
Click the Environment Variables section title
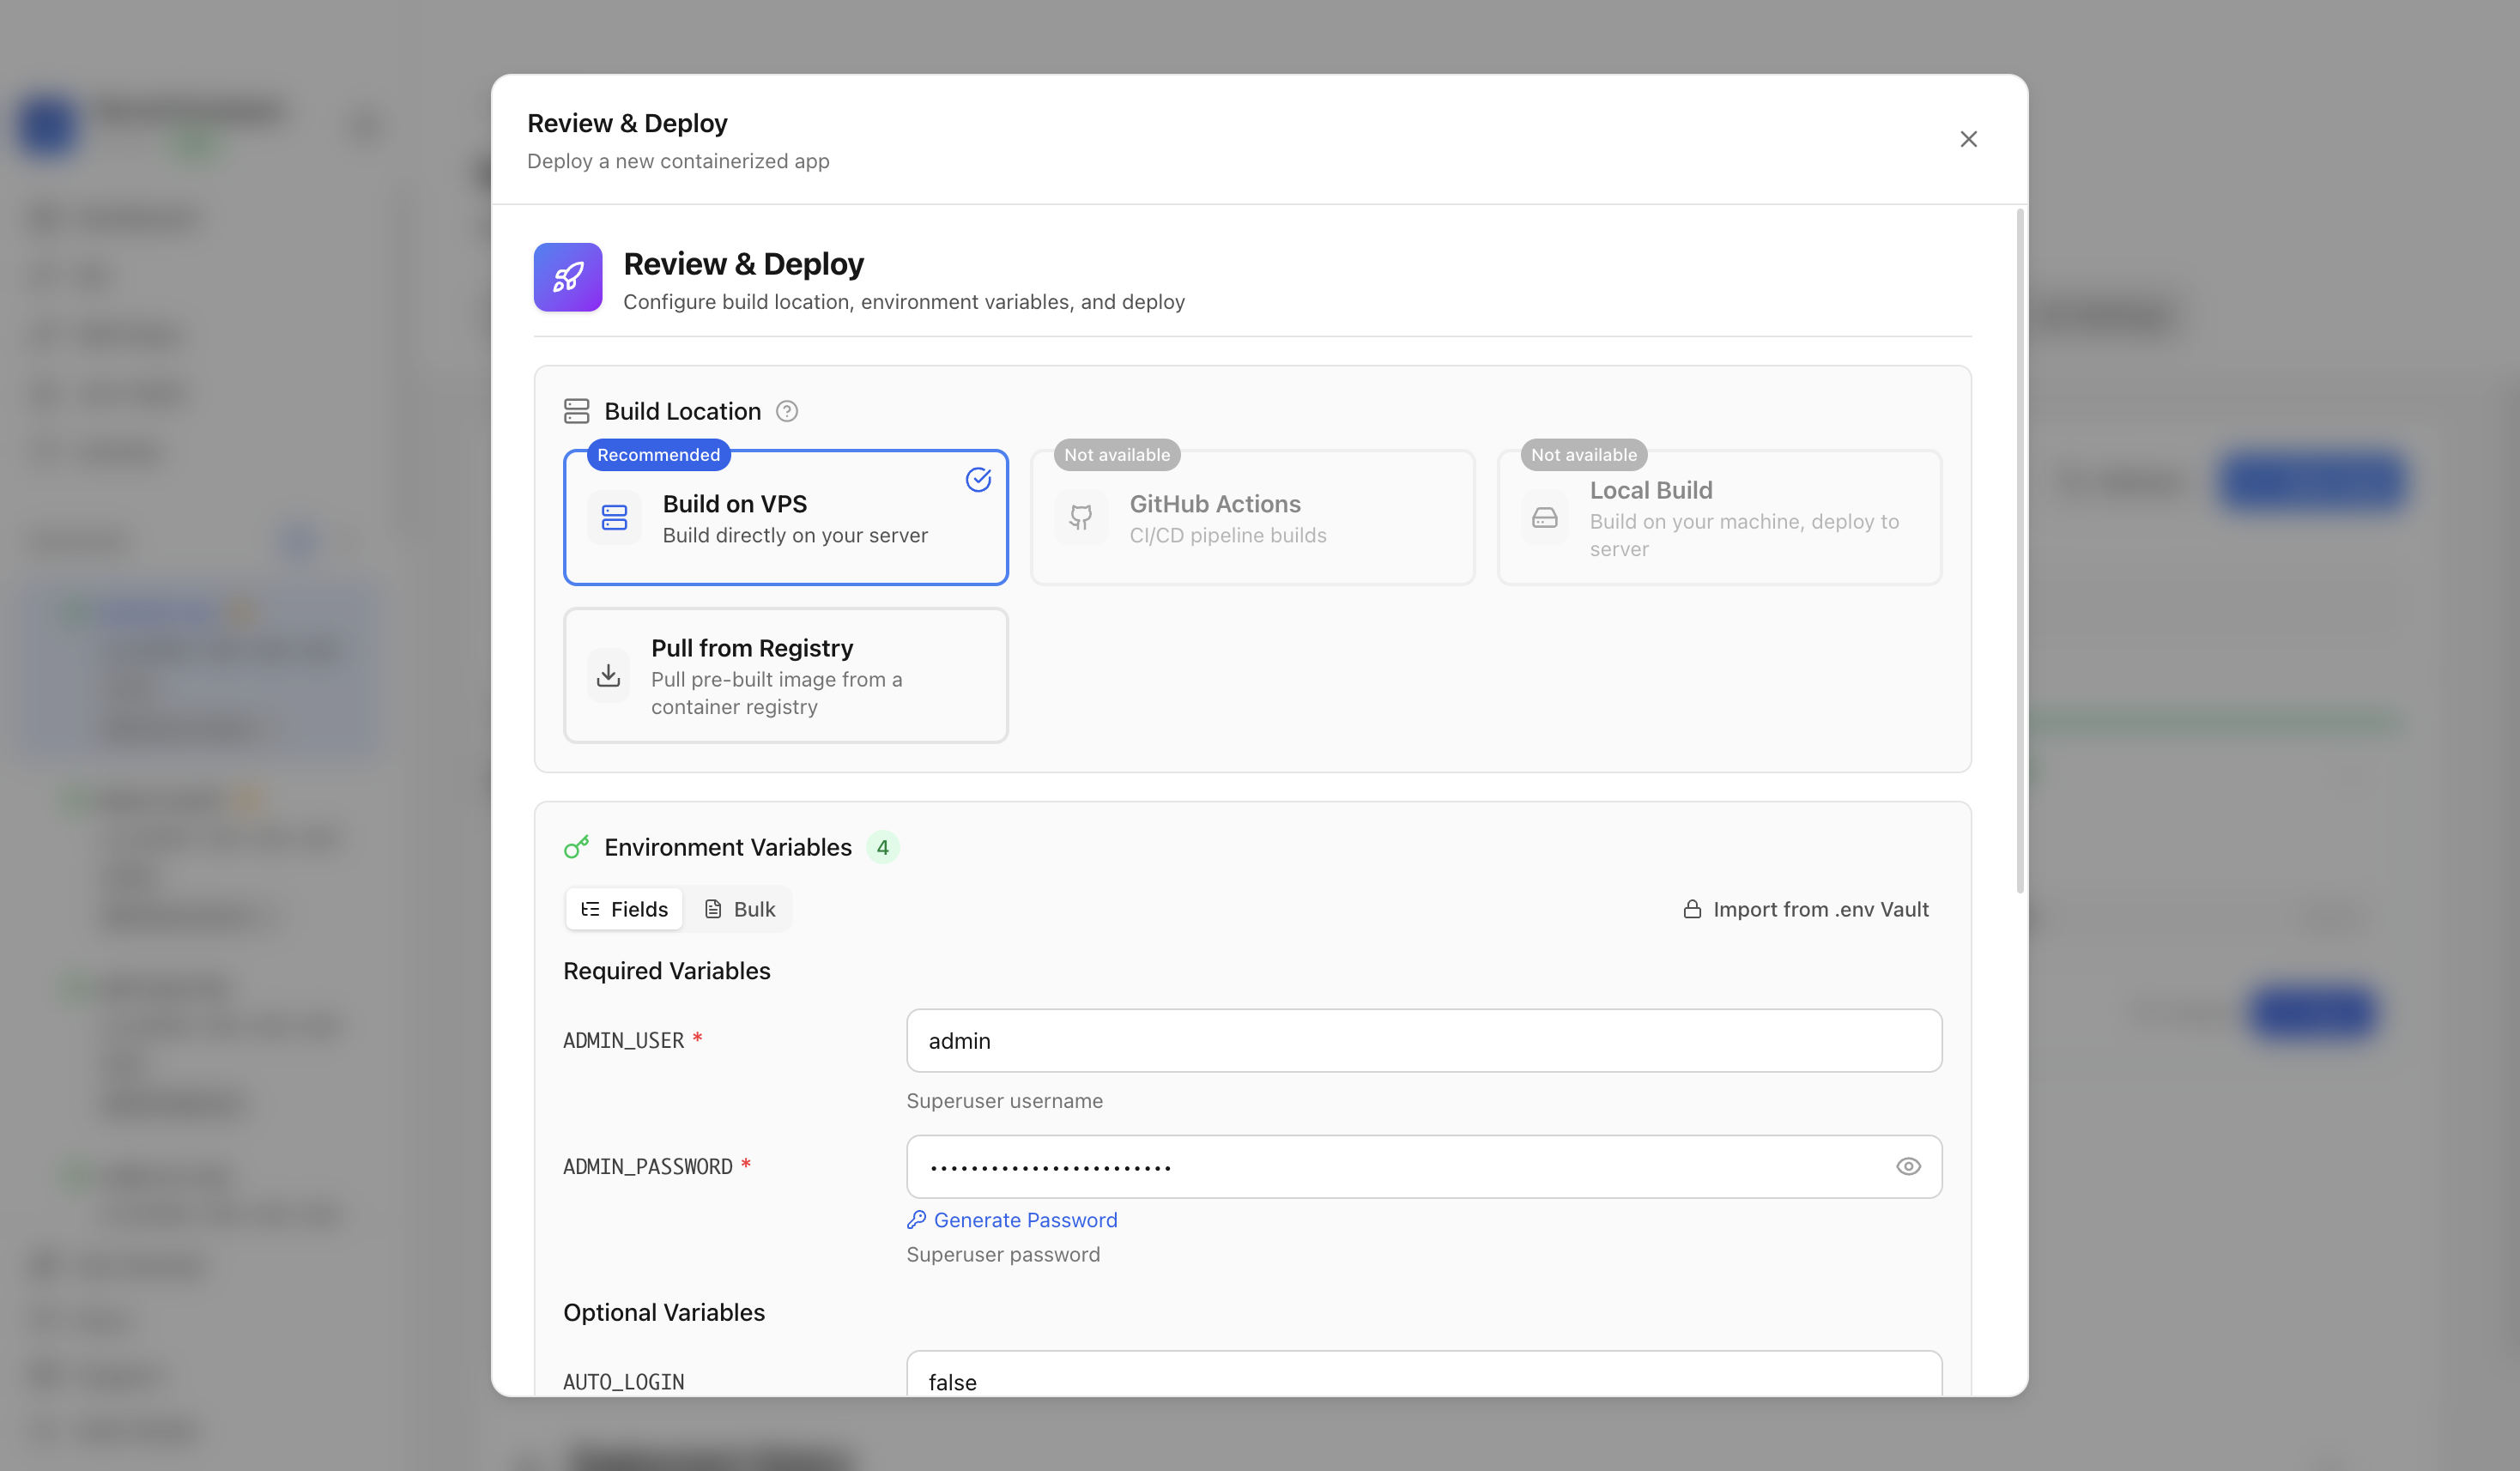(x=727, y=847)
